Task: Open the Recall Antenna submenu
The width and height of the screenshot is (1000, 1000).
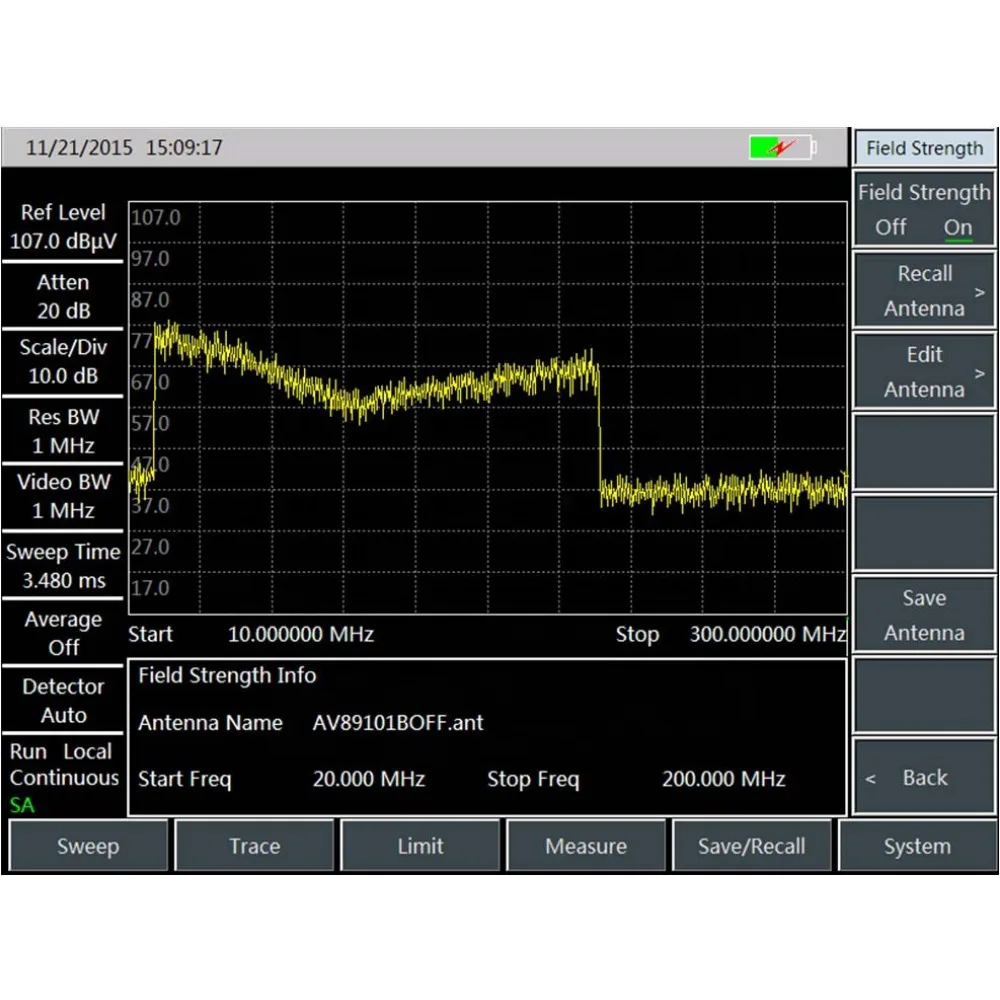Action: coord(924,291)
